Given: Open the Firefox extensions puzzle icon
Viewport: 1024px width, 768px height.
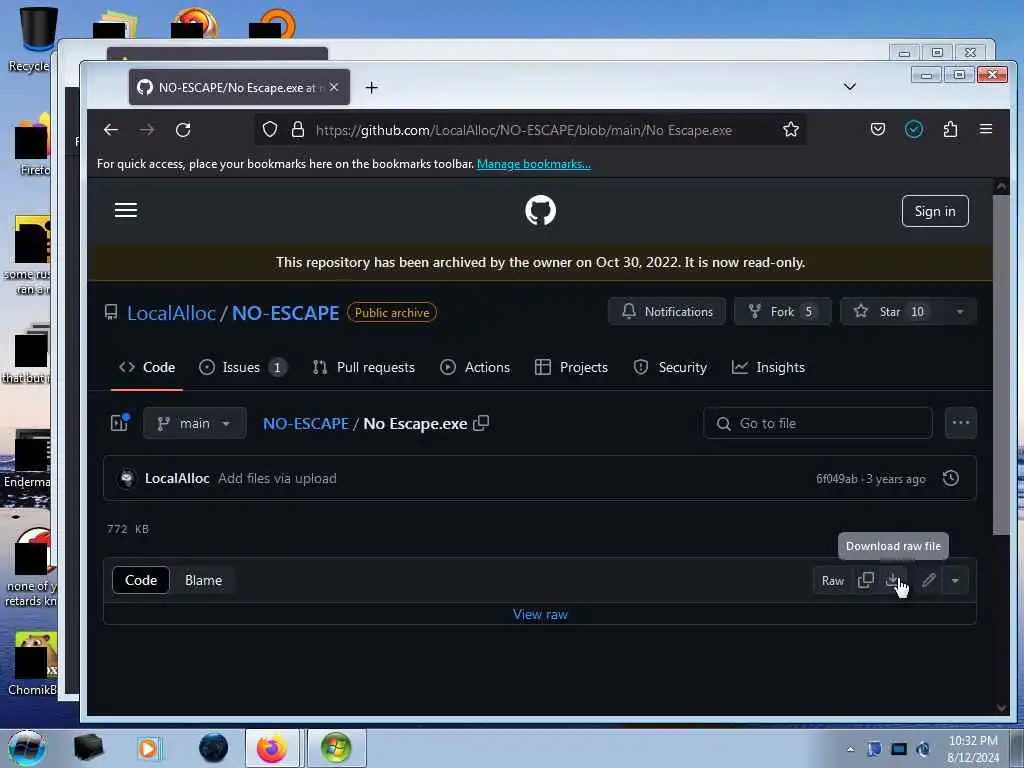Looking at the screenshot, I should point(950,129).
